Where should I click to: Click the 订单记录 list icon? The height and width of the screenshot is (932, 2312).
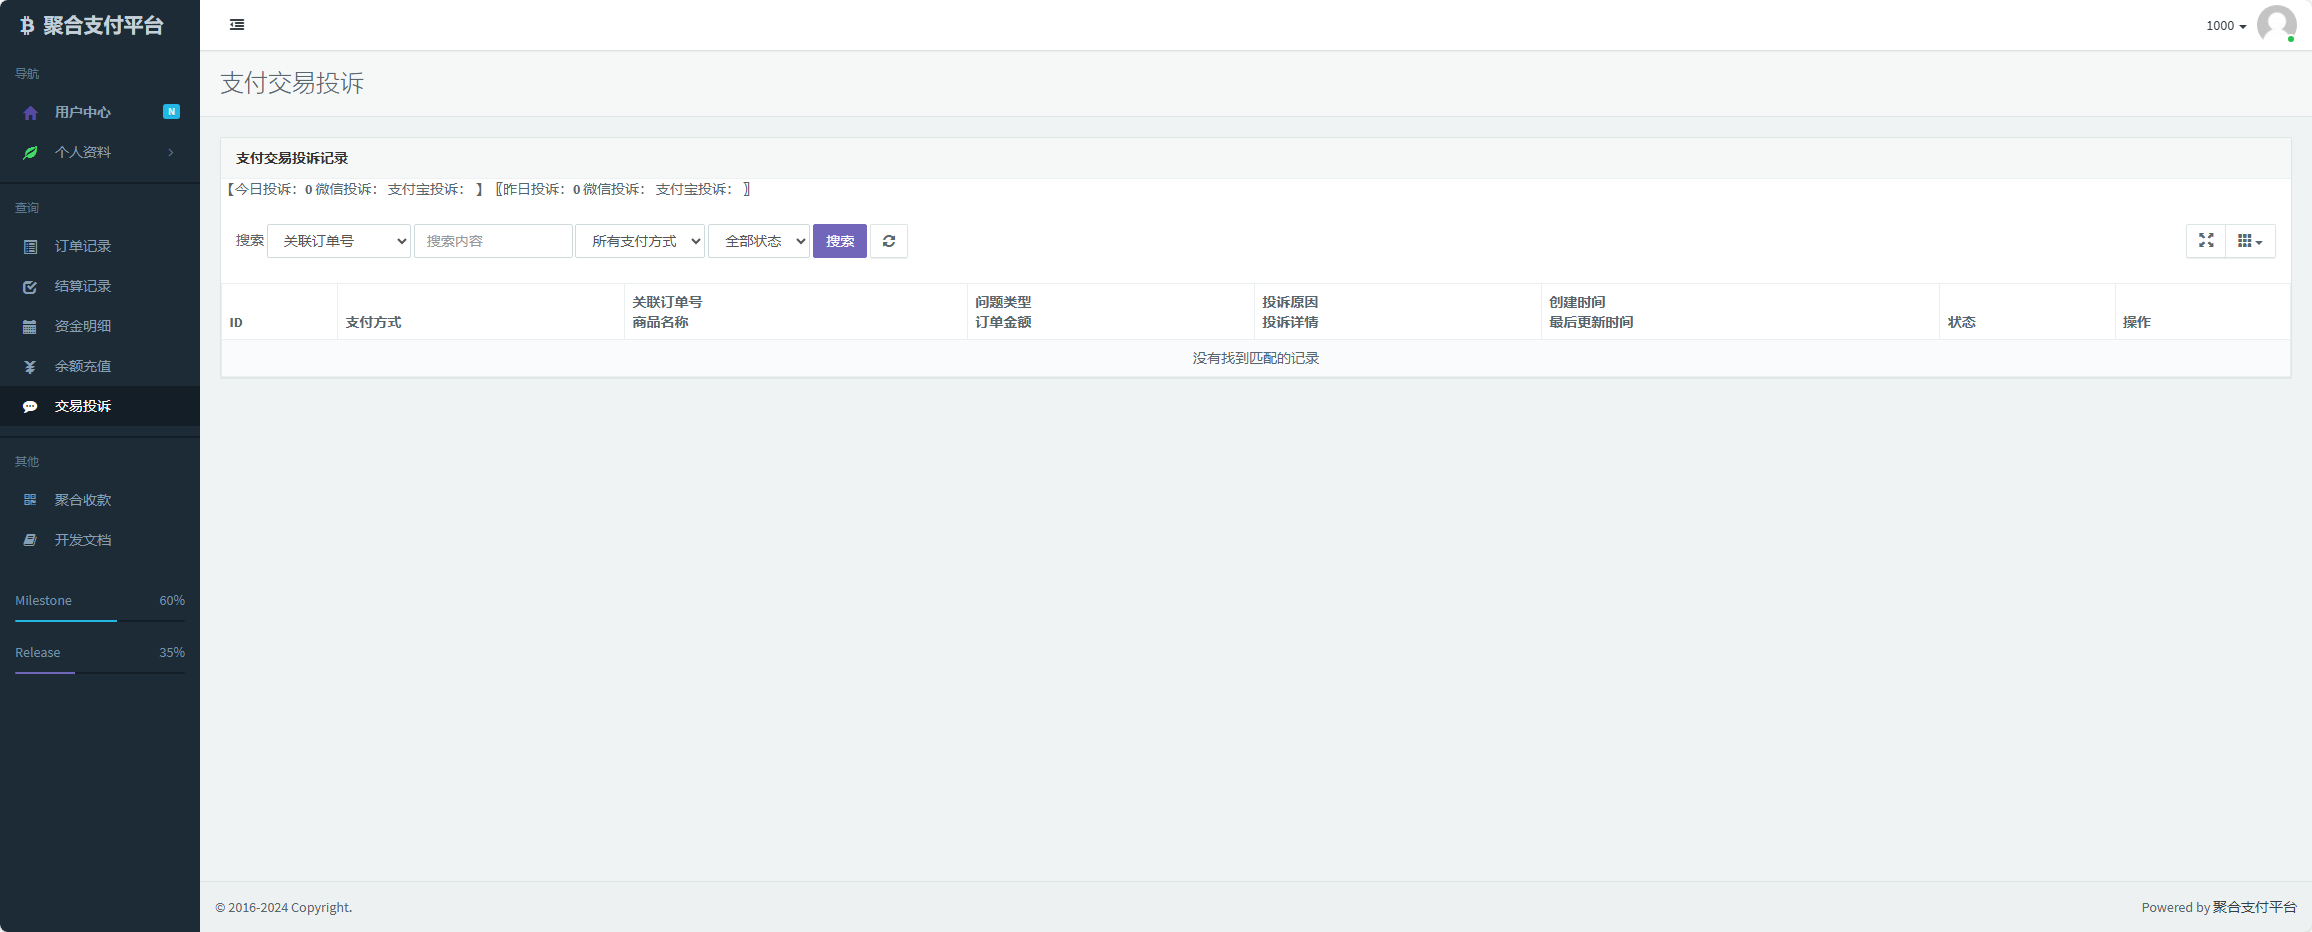(30, 247)
